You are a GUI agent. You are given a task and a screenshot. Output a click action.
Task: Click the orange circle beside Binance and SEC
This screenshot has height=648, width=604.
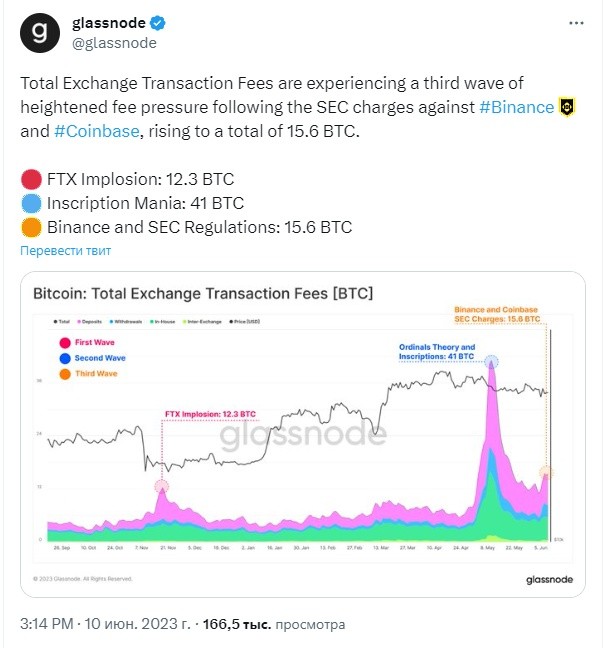pos(31,227)
